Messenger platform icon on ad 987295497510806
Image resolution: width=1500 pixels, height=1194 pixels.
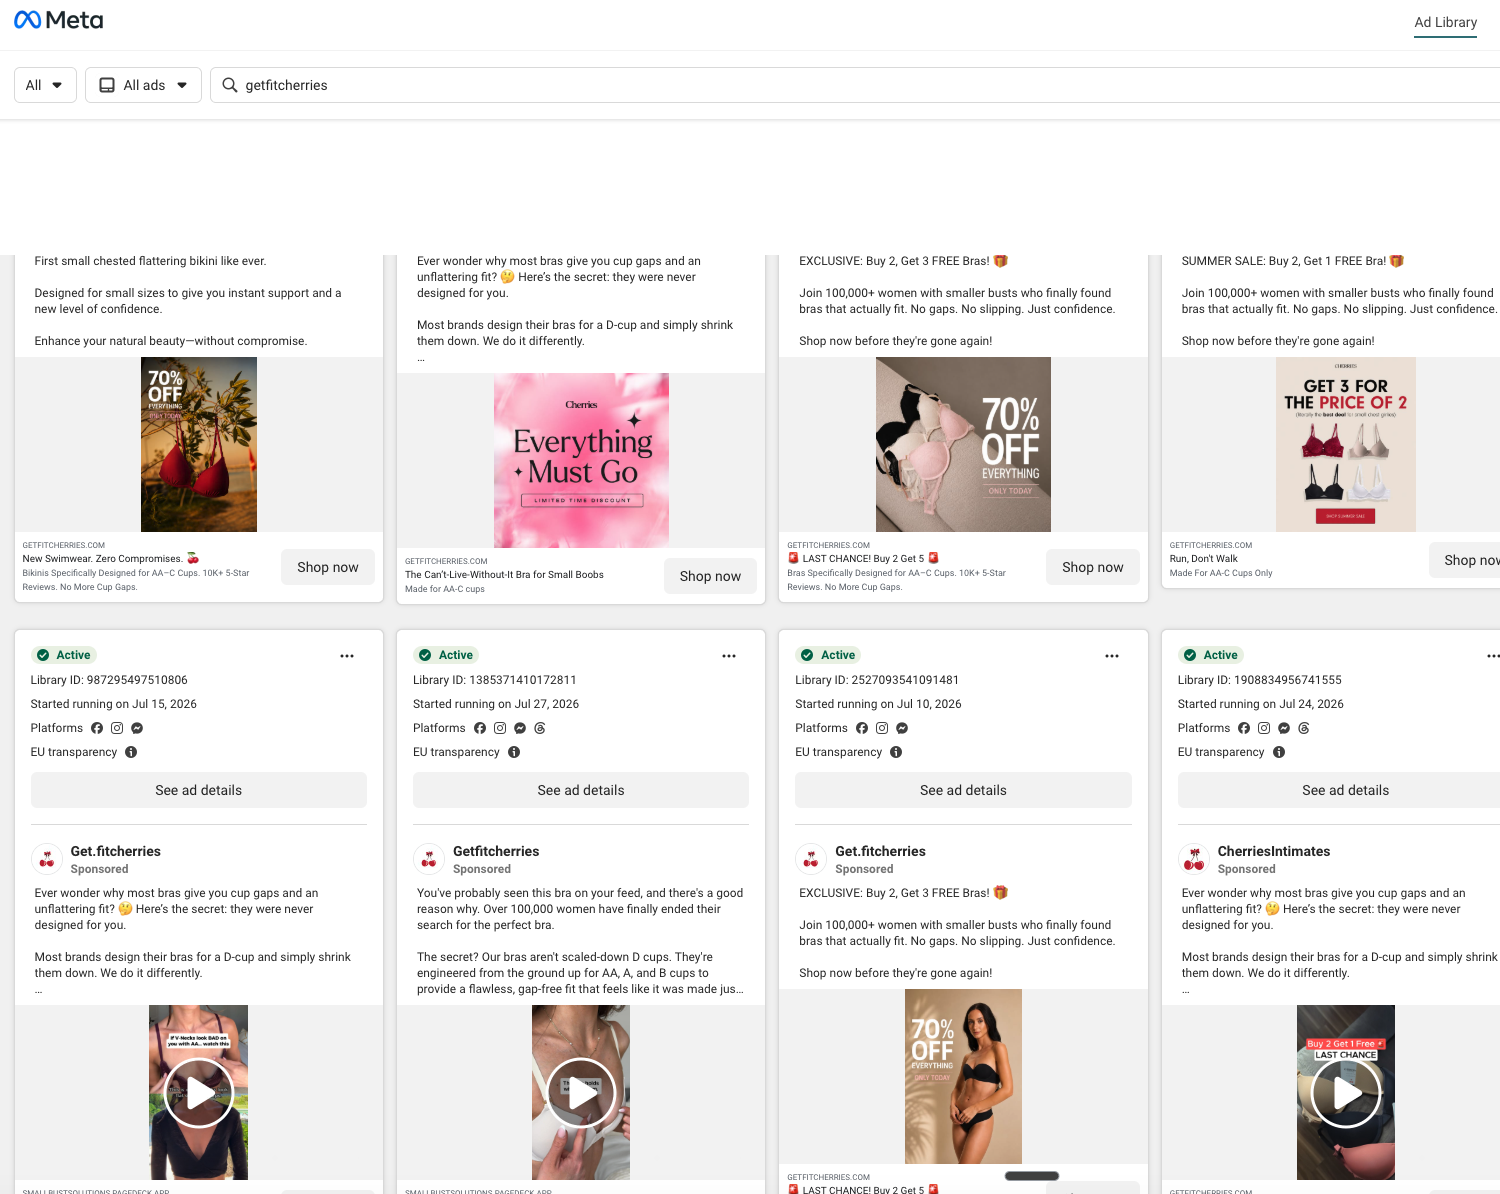(137, 728)
